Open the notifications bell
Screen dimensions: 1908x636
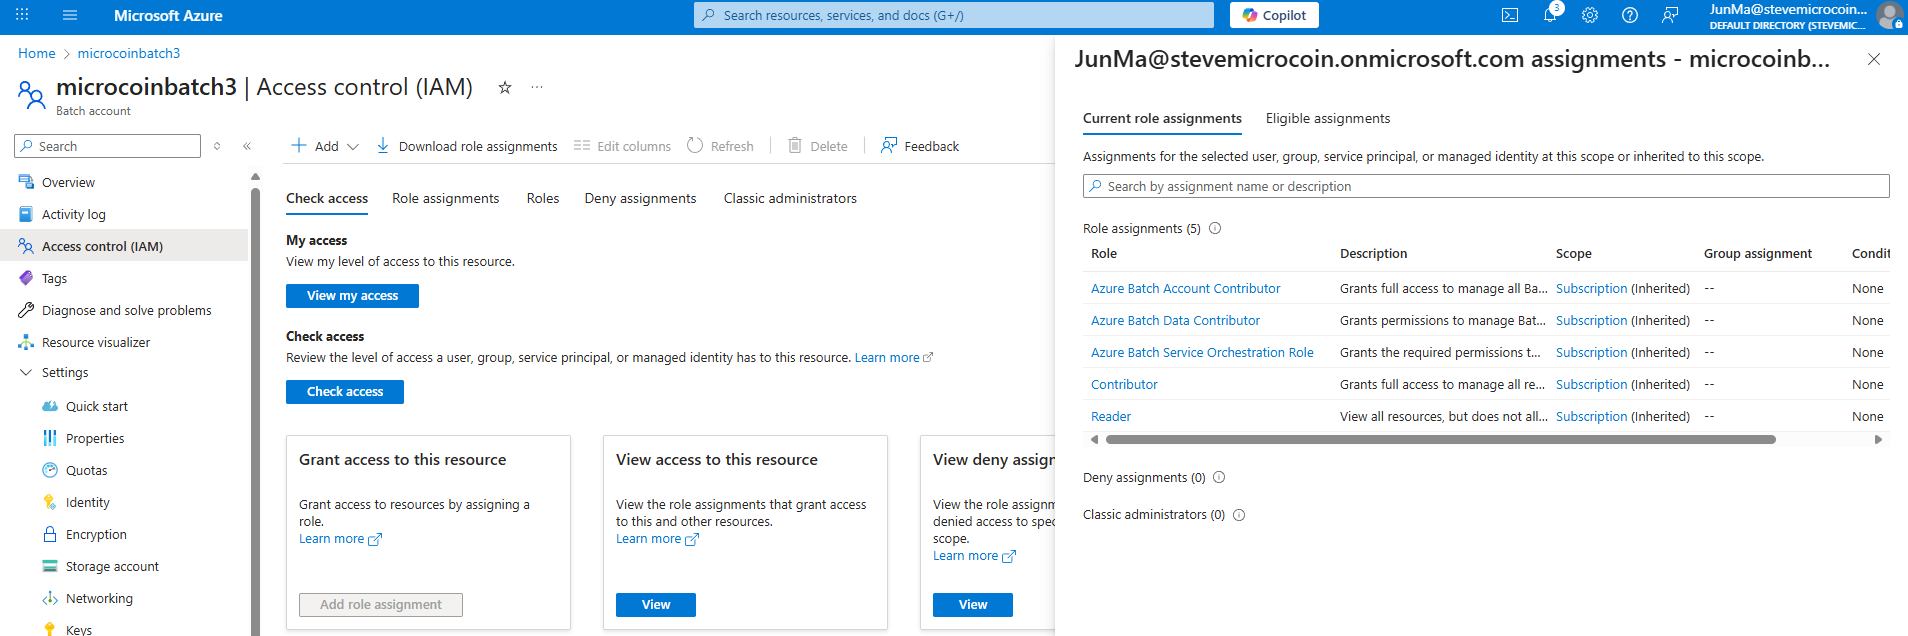[x=1550, y=15]
